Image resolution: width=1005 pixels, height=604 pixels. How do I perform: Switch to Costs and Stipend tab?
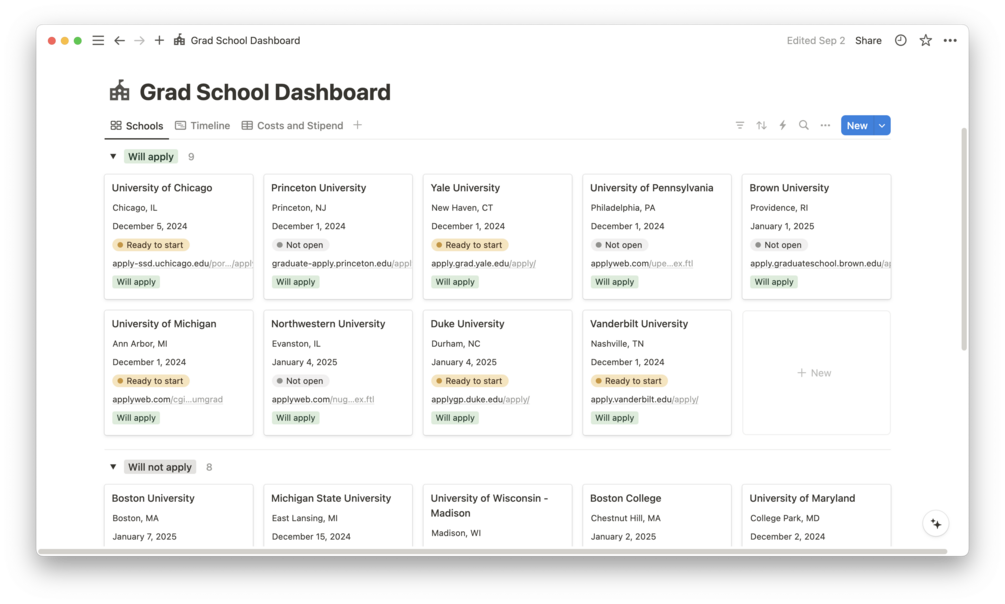pyautogui.click(x=292, y=126)
